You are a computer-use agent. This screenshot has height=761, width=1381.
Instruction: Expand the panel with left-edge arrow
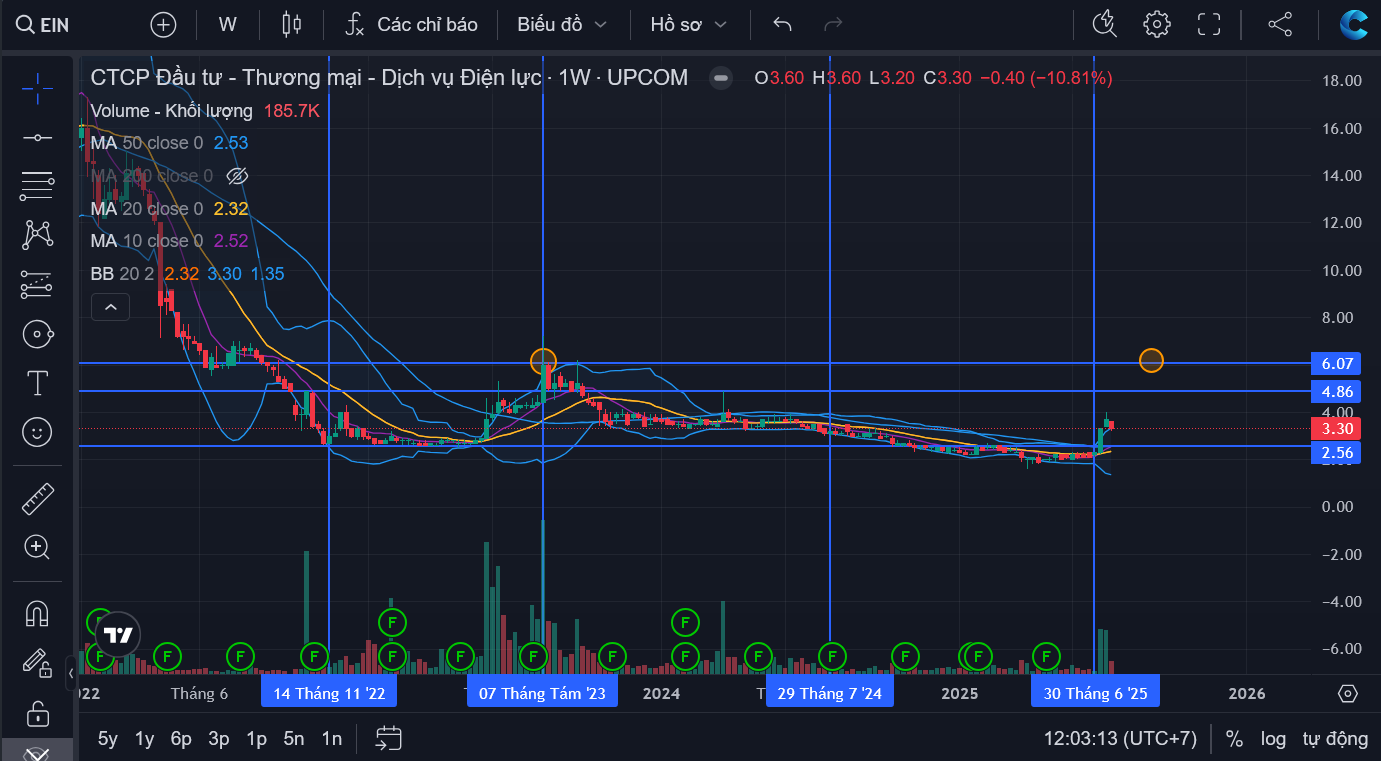(x=71, y=673)
